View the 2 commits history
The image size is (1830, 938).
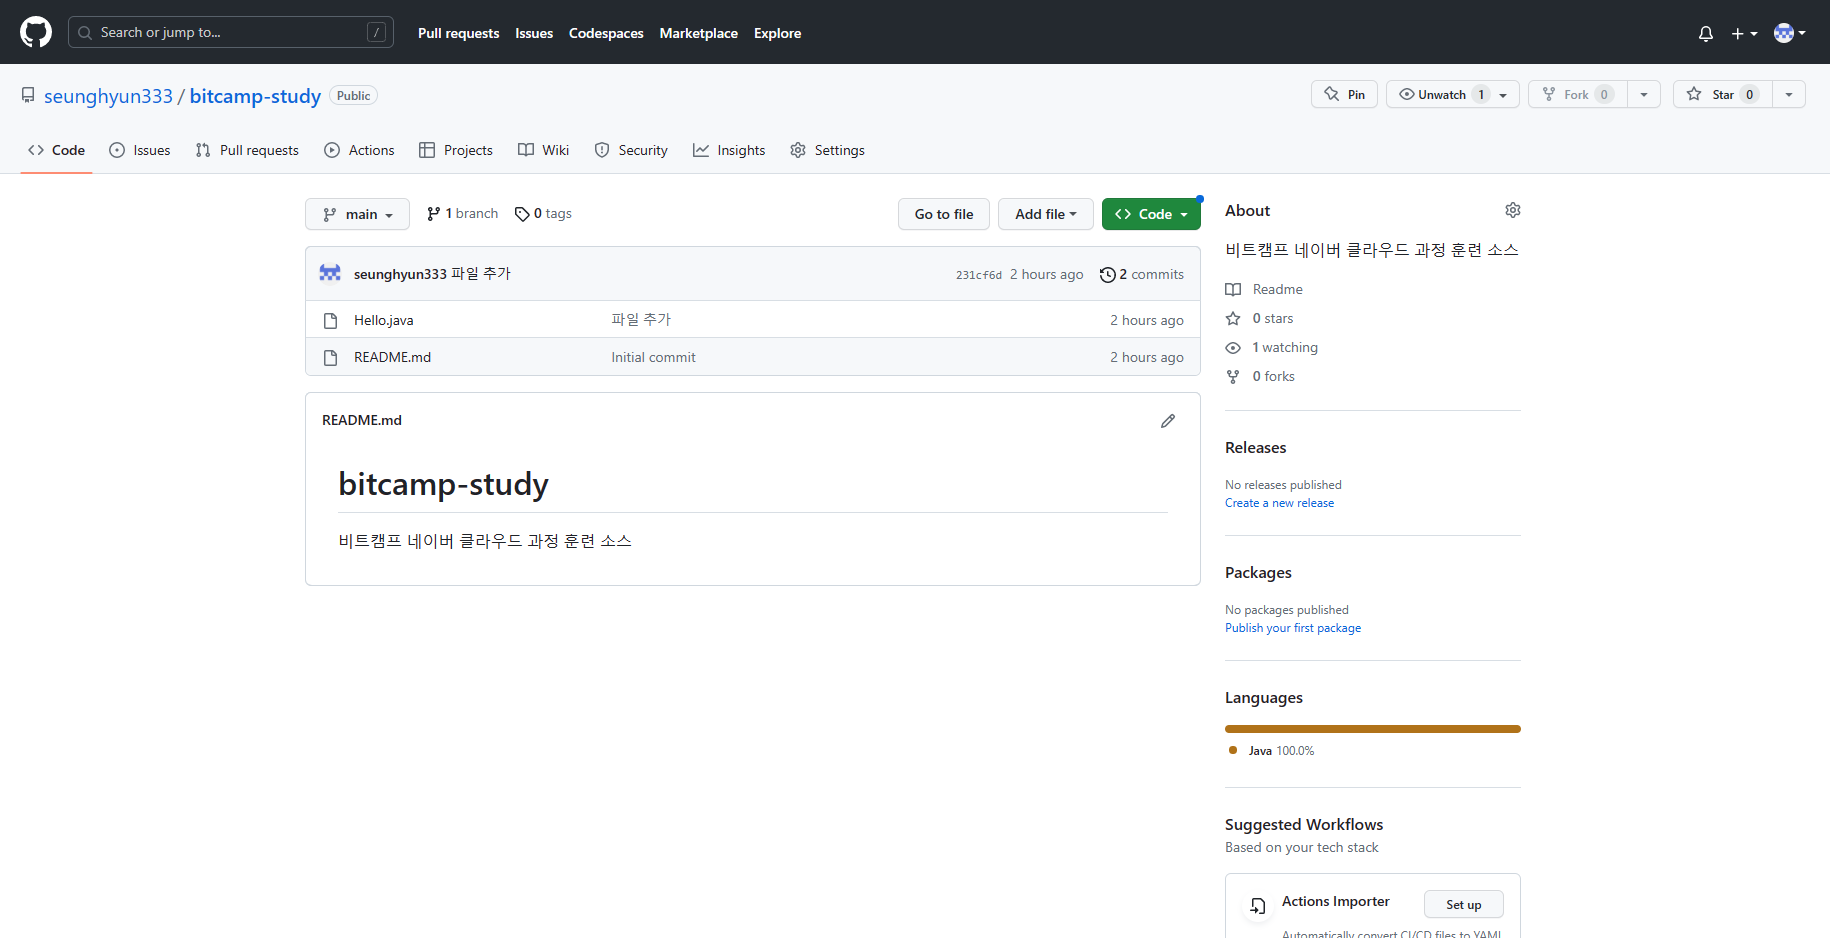pyautogui.click(x=1141, y=274)
